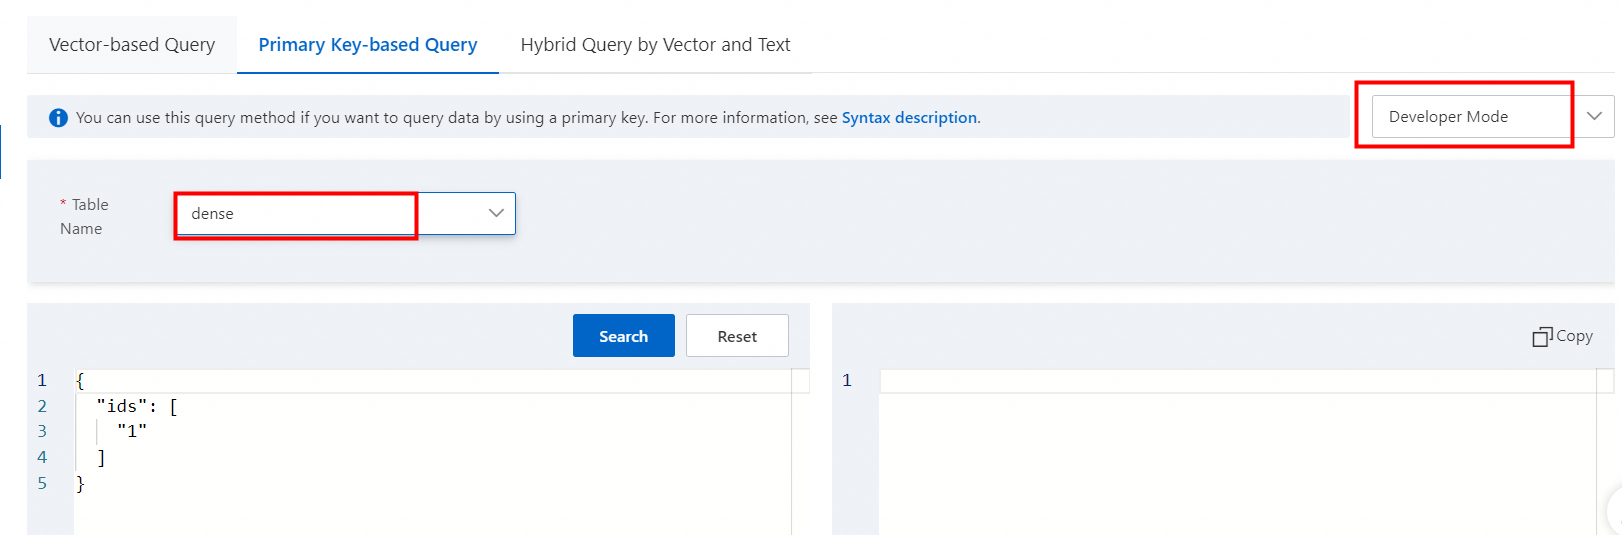Click the Reset button

[737, 336]
